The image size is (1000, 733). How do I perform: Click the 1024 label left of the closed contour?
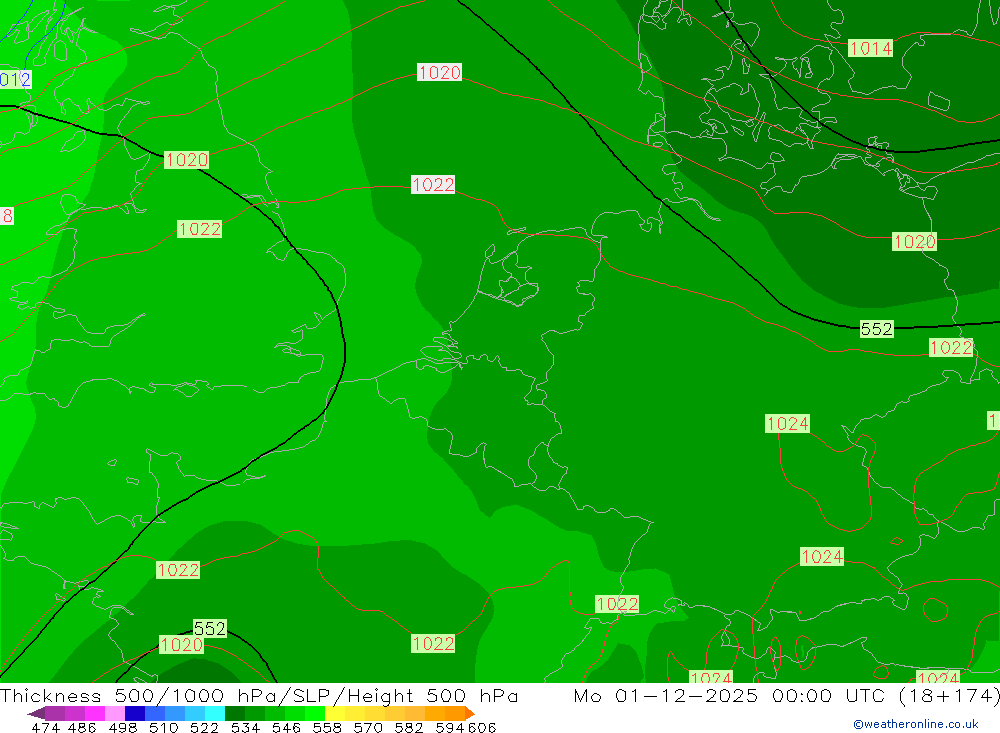(787, 424)
